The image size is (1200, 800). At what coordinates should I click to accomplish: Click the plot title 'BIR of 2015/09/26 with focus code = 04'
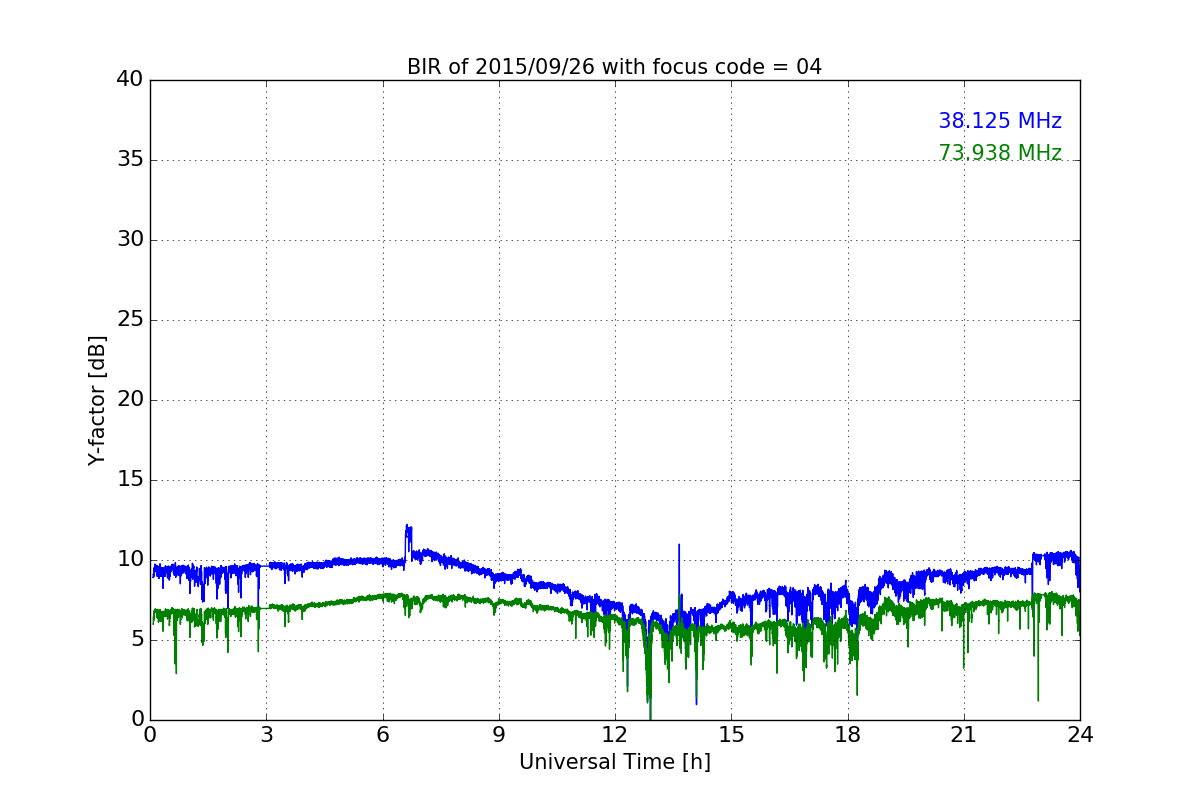click(614, 67)
